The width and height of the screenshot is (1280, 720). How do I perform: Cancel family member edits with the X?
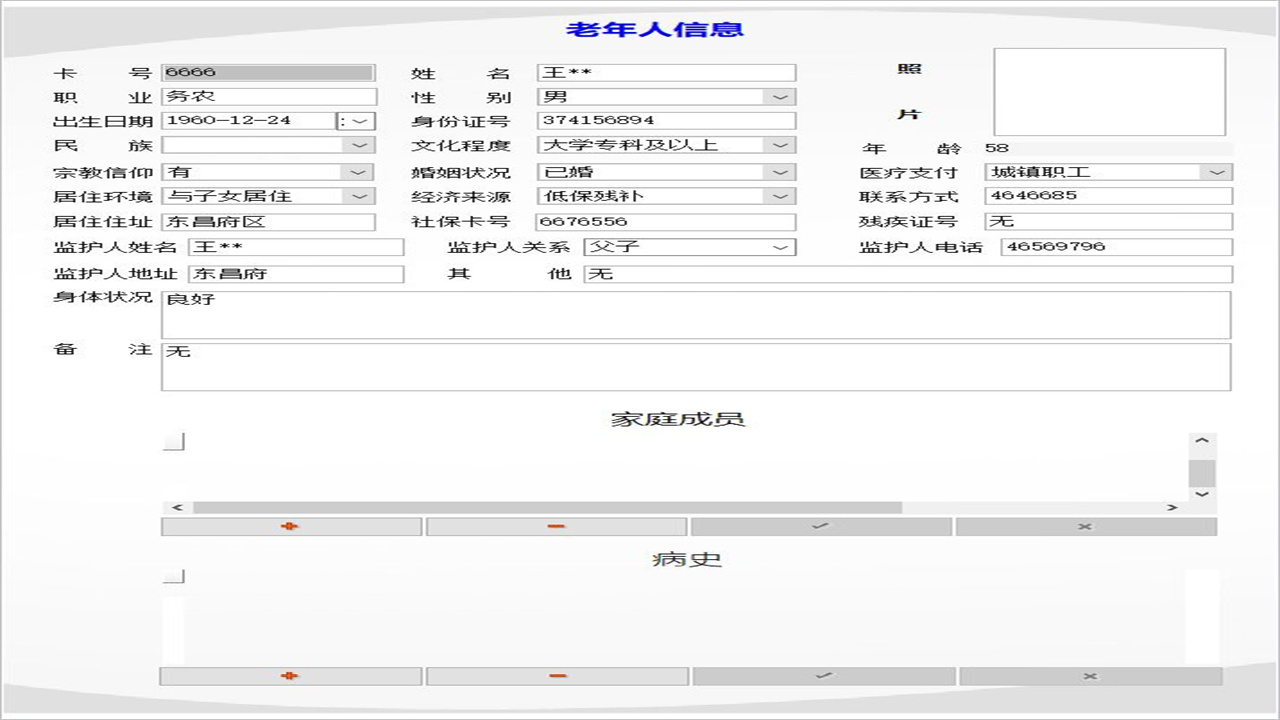[1085, 526]
